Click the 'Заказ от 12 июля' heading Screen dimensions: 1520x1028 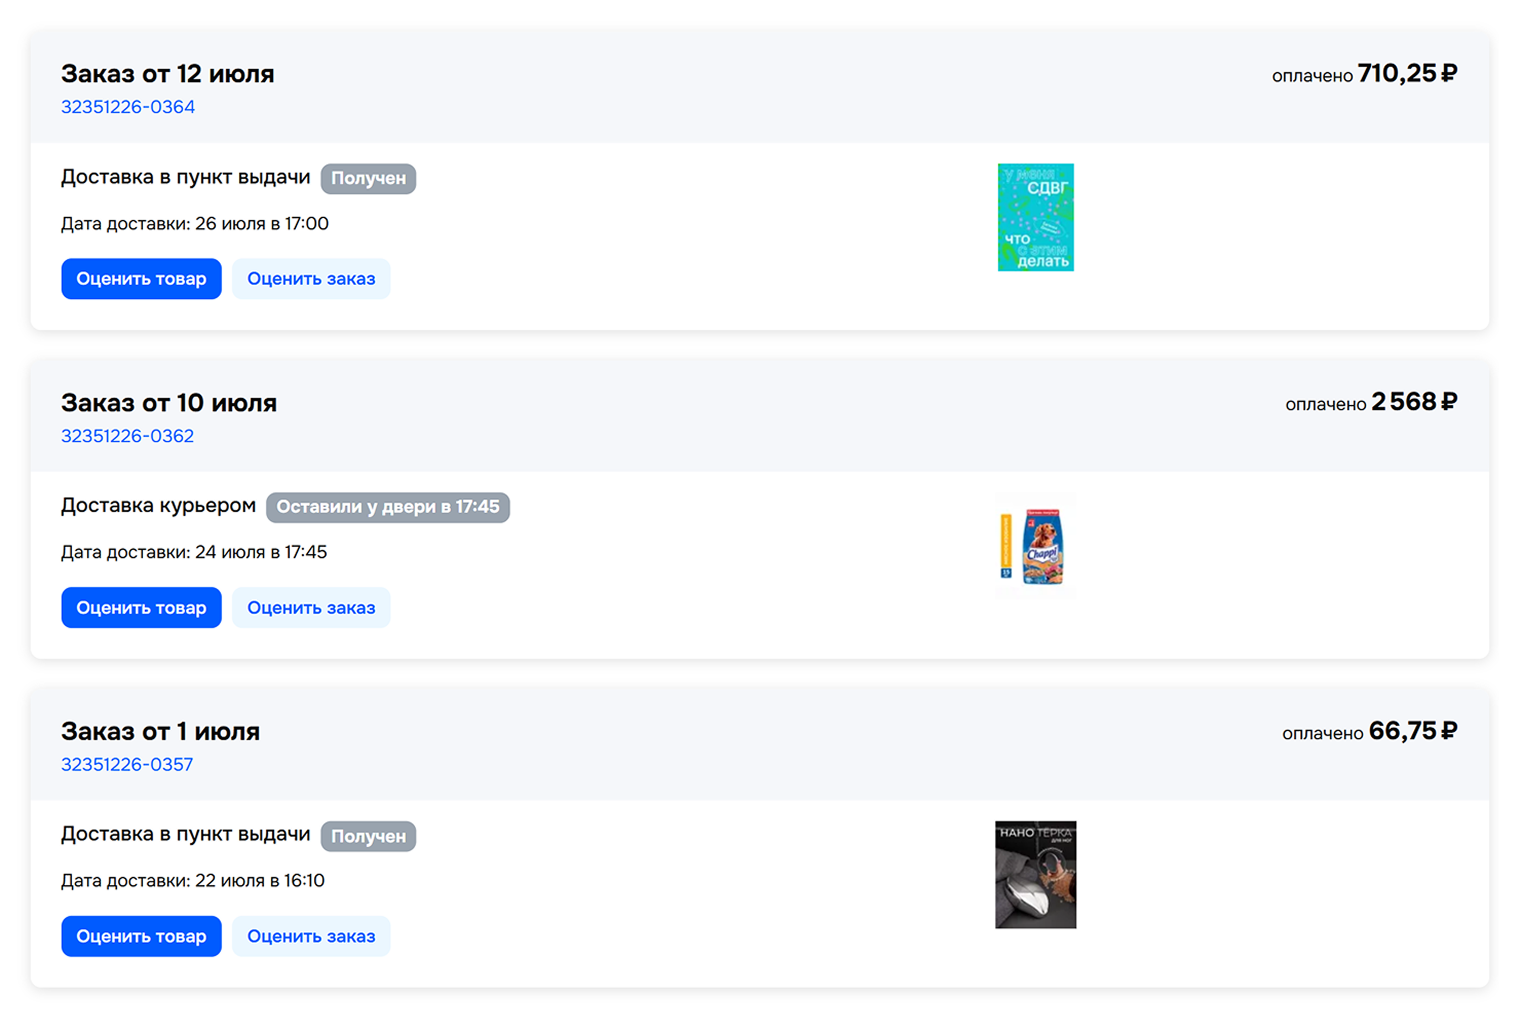click(168, 74)
